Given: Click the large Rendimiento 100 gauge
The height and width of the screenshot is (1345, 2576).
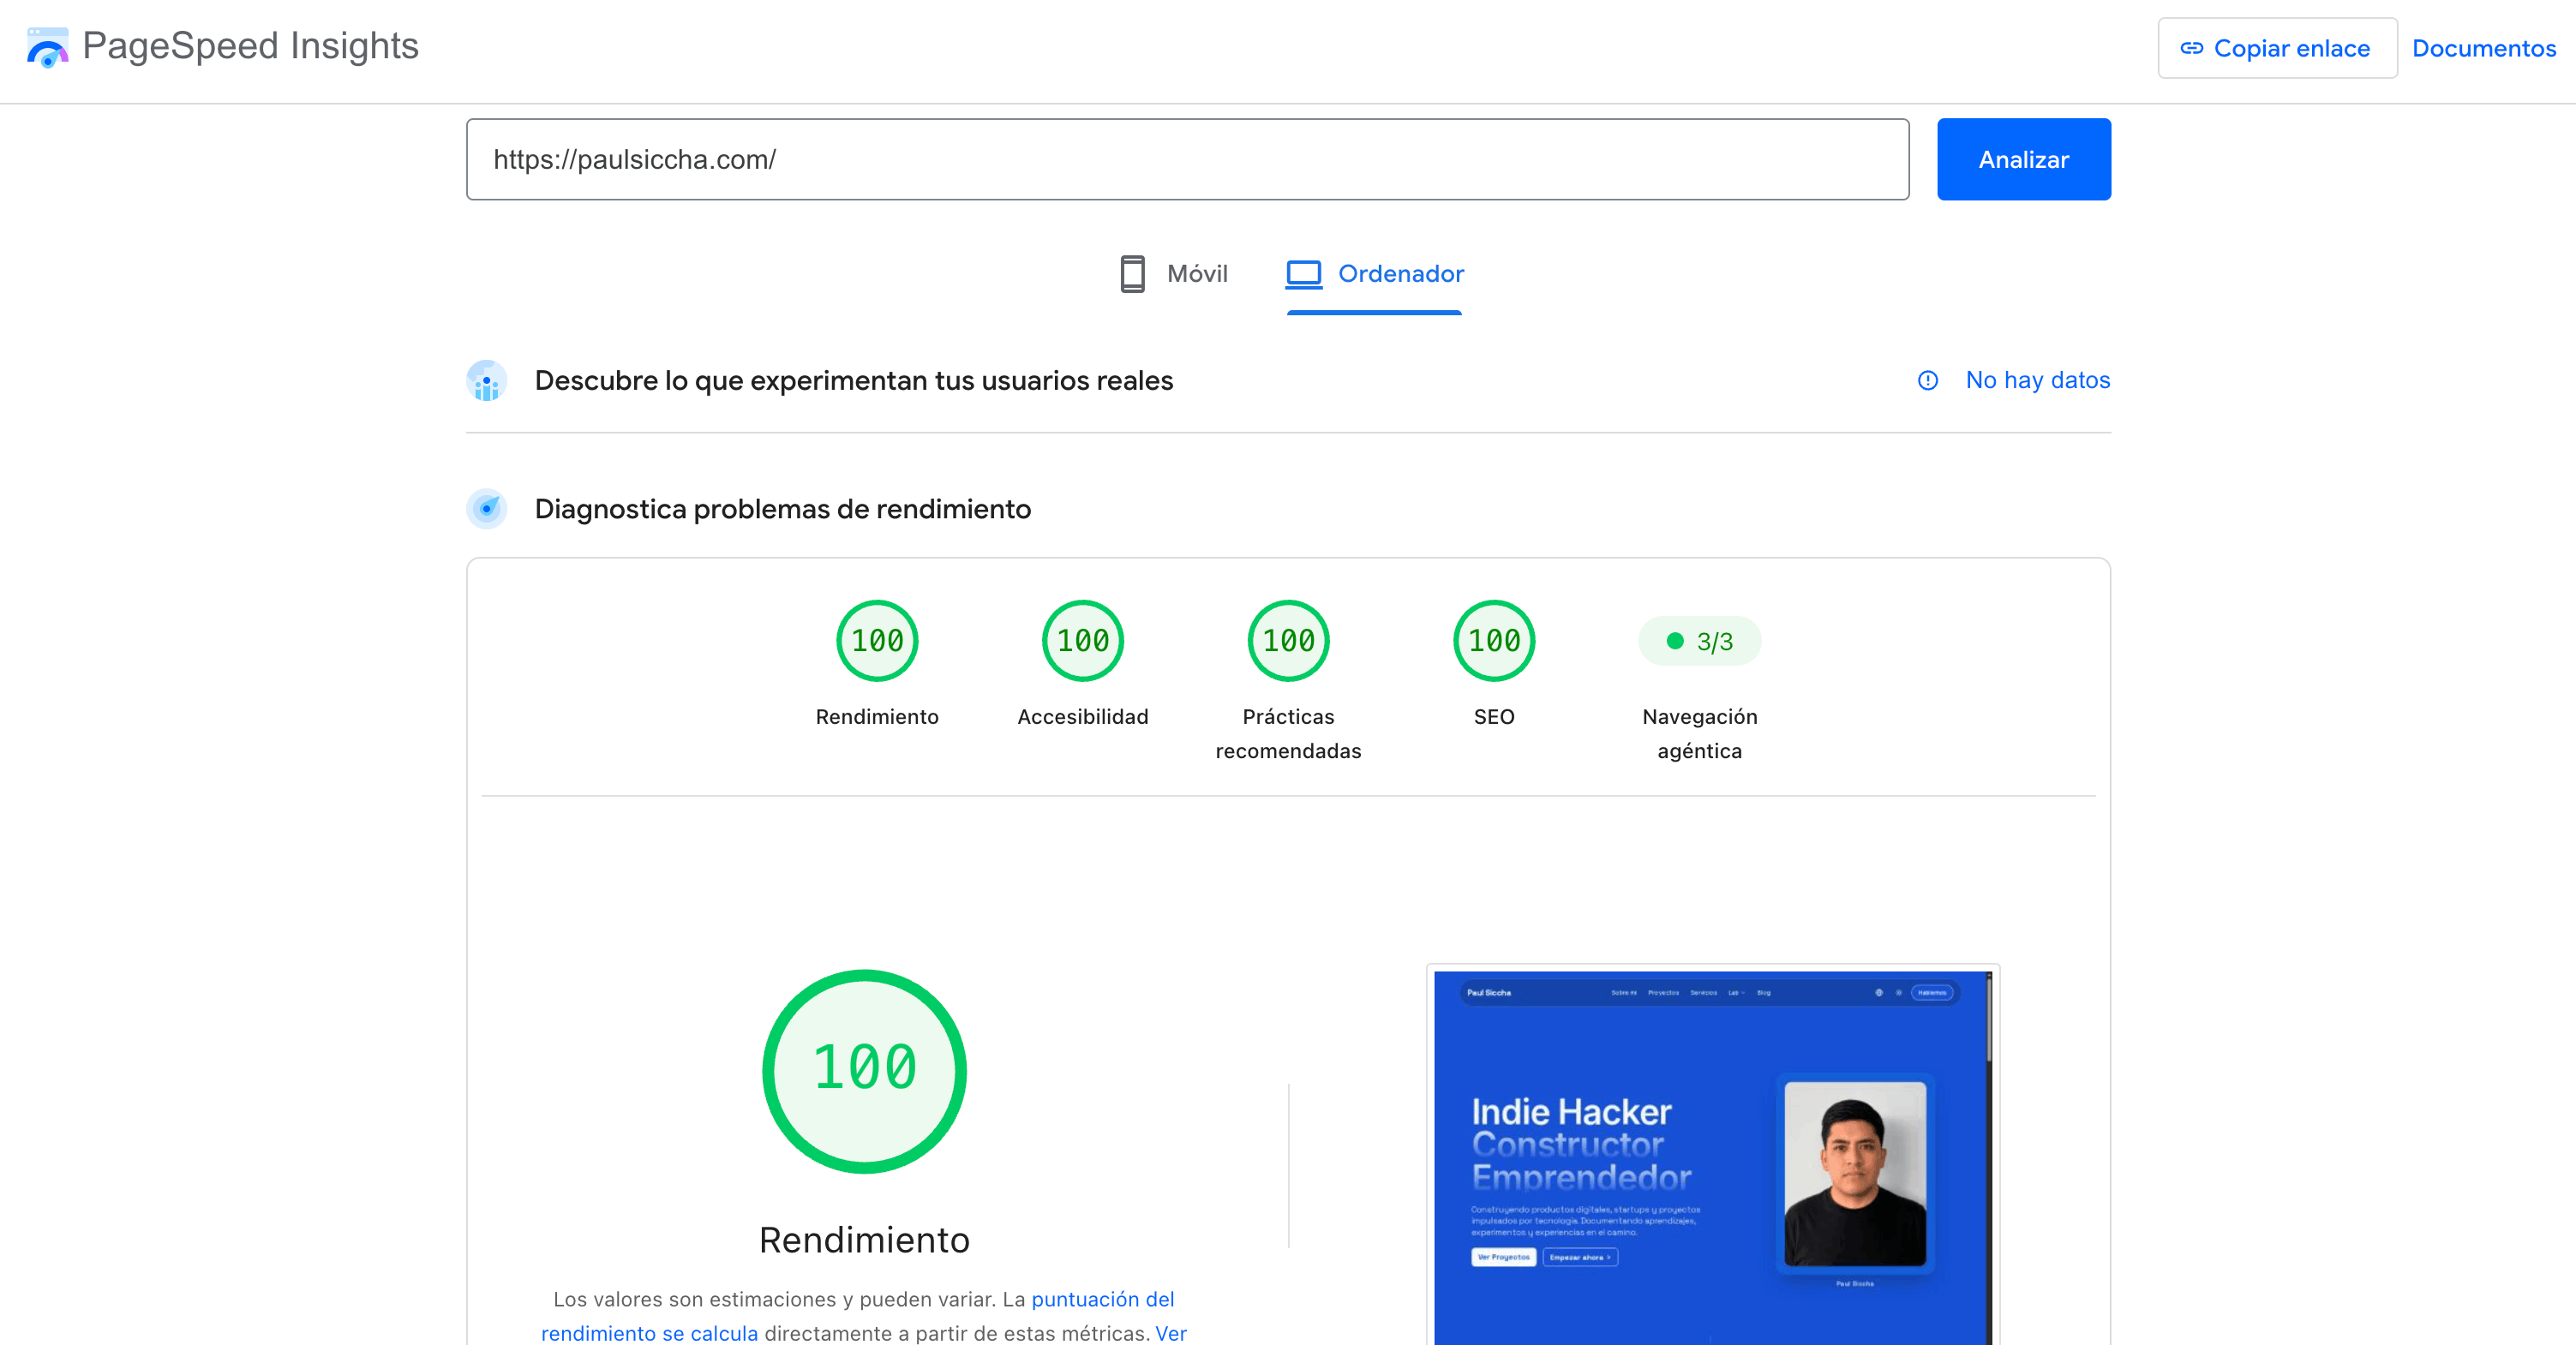Looking at the screenshot, I should (x=864, y=1071).
